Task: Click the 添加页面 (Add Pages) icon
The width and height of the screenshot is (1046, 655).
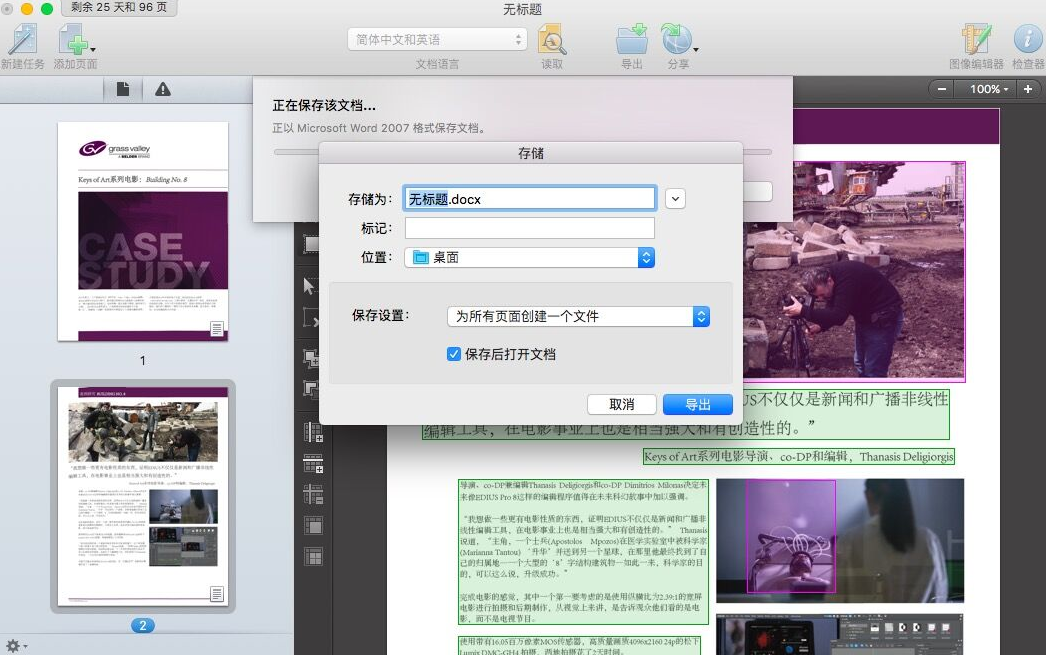Action: tap(74, 40)
